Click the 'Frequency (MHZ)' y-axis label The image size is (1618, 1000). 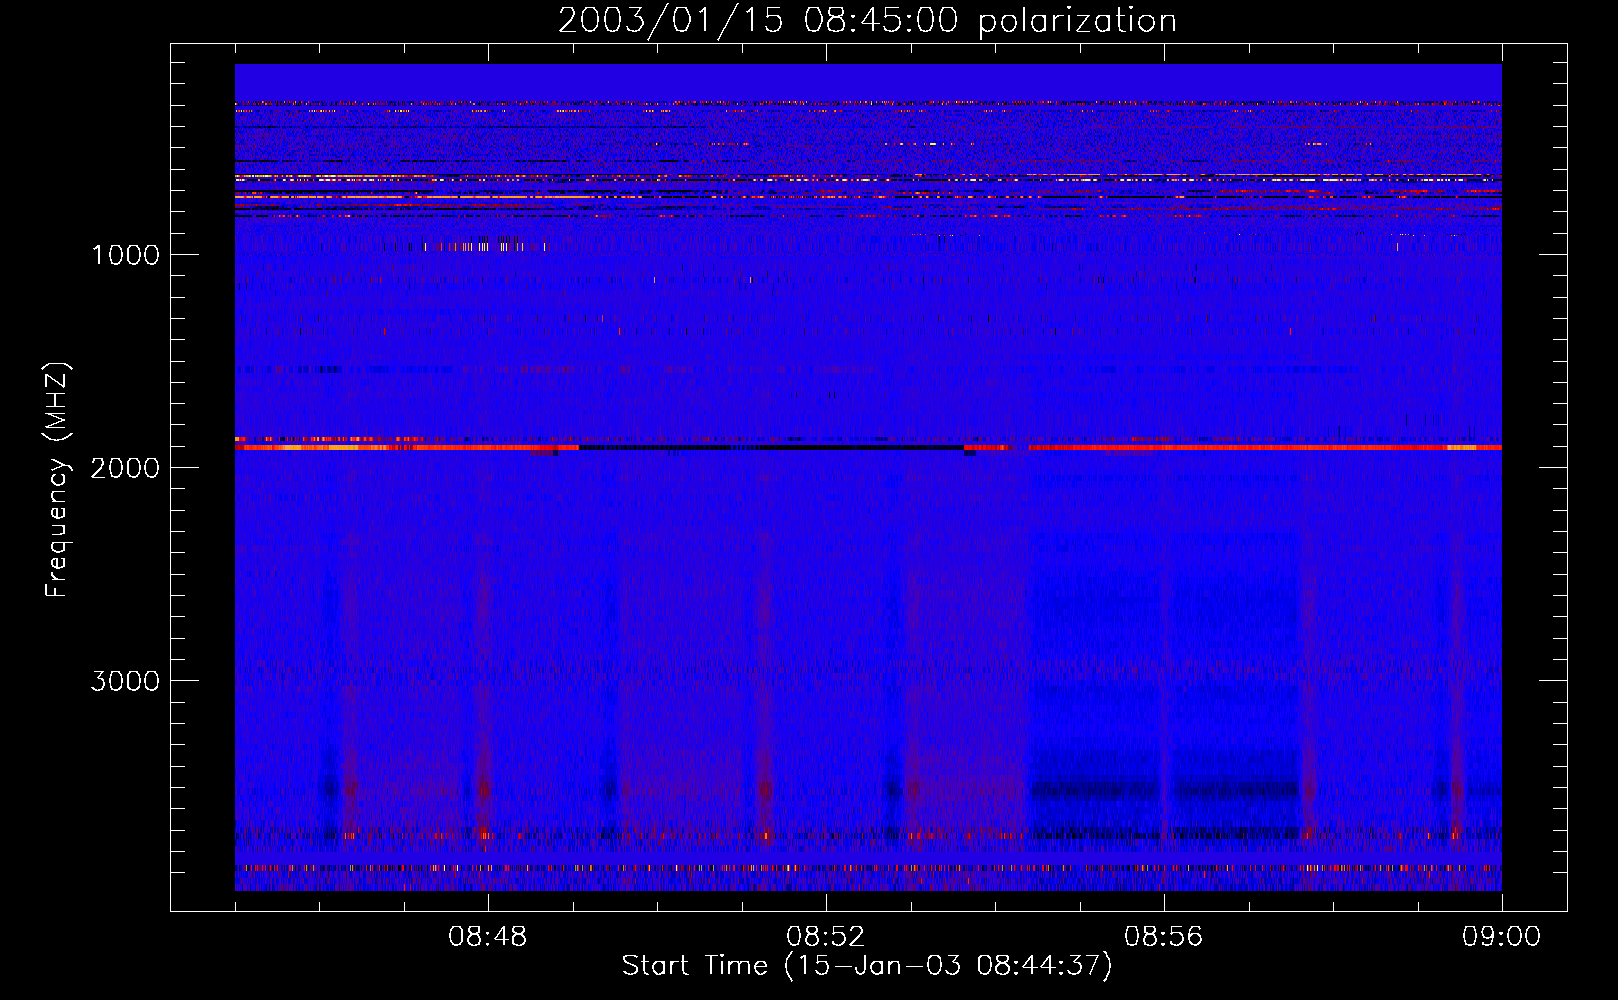pyautogui.click(x=57, y=480)
